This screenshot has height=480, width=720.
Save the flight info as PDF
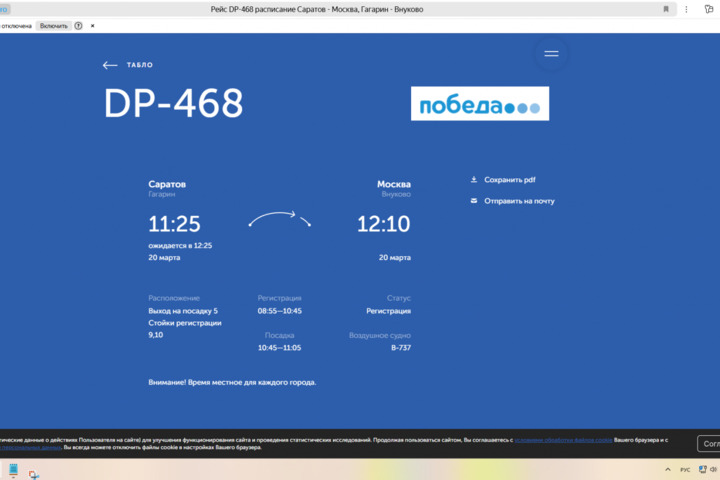[510, 180]
